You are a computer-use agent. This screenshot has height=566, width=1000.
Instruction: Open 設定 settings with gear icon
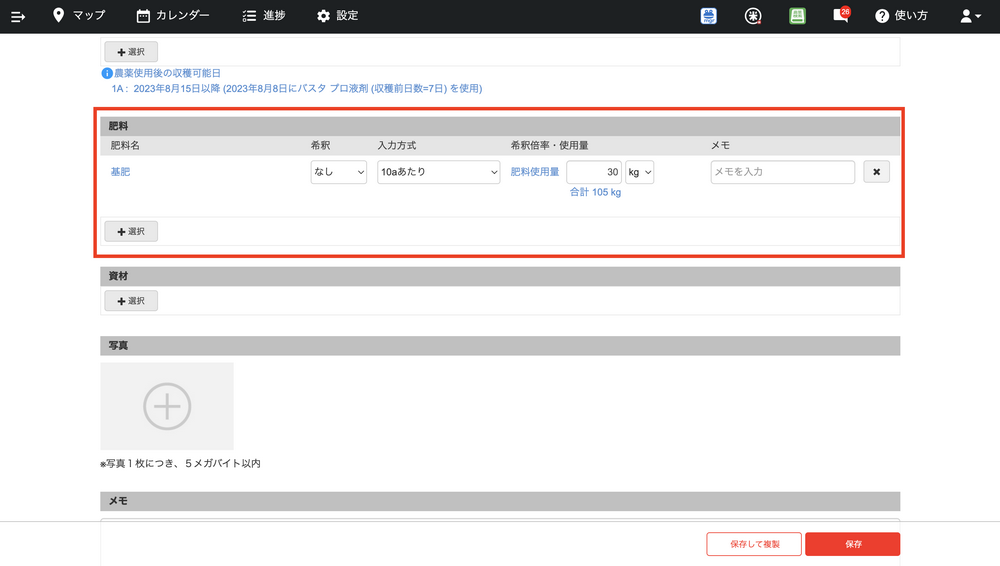click(337, 16)
